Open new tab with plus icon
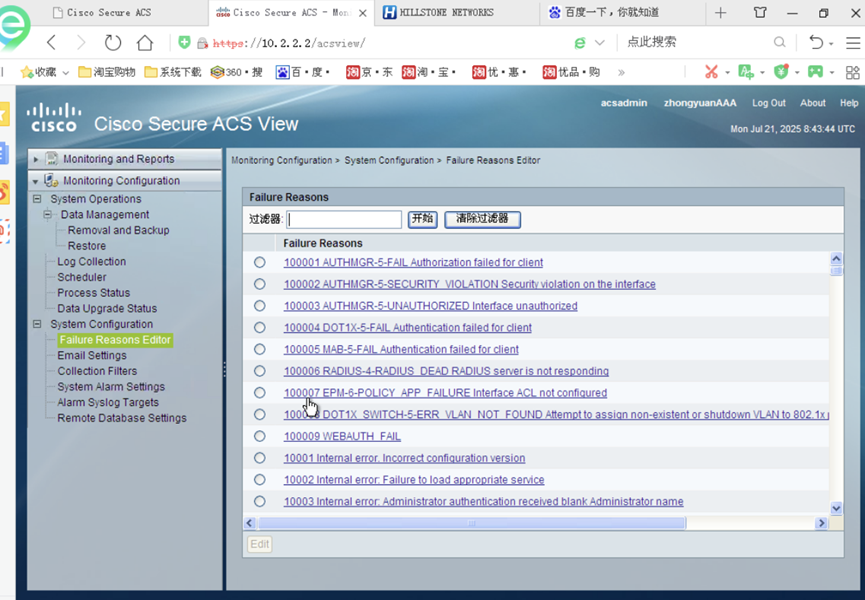 coord(720,13)
